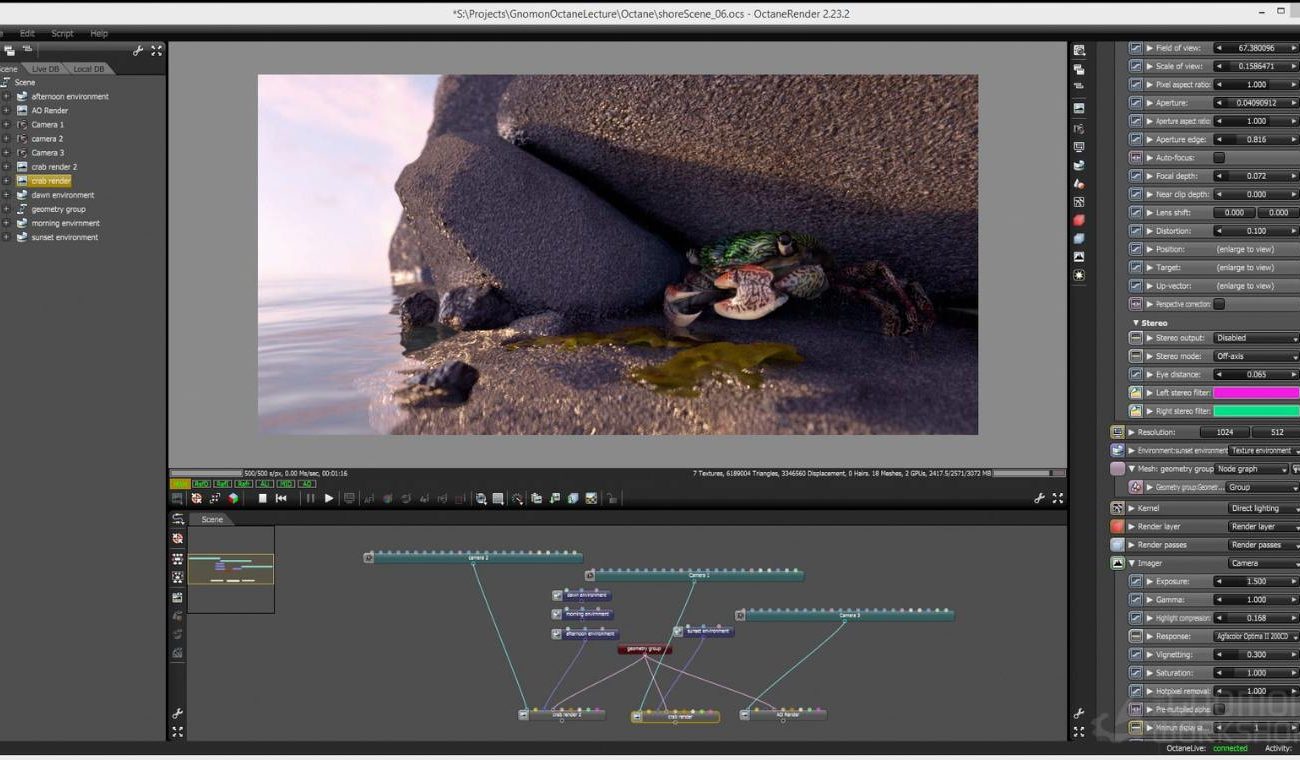
Task: Toggle the Perspective correction checkbox
Action: (1218, 304)
